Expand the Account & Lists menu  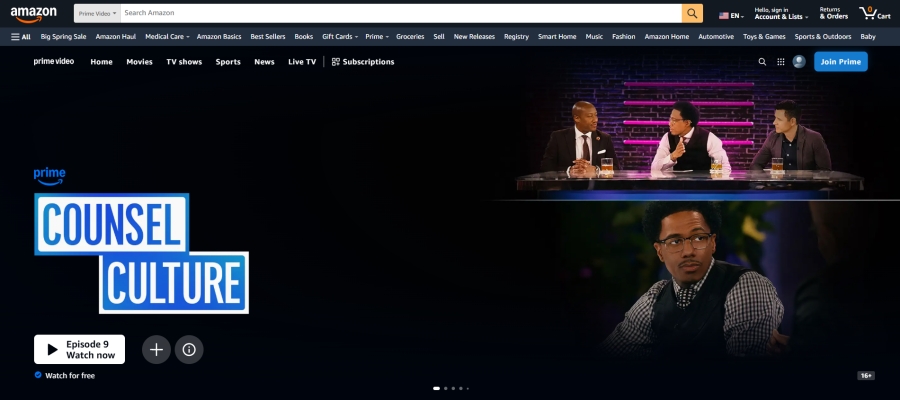coord(779,13)
